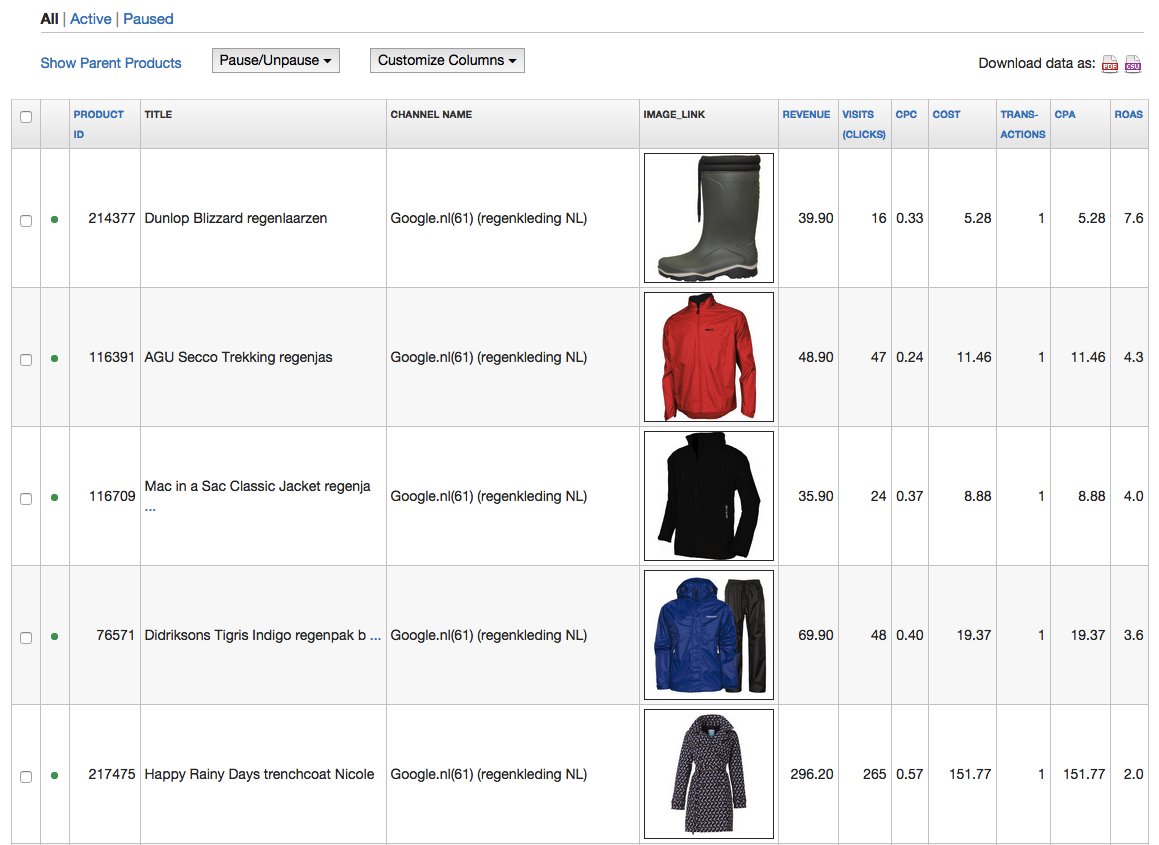Click green status dot for Dunlop Blizzard
This screenshot has height=845, width=1159.
pyautogui.click(x=54, y=219)
